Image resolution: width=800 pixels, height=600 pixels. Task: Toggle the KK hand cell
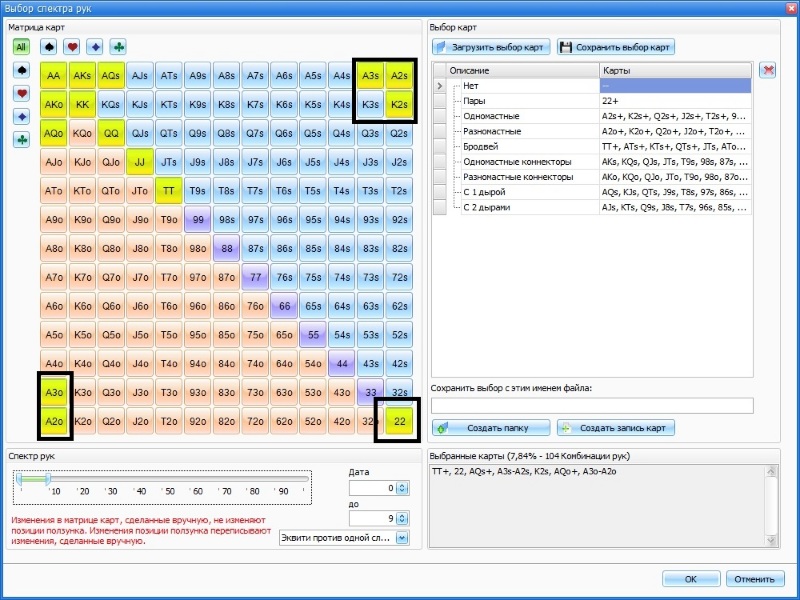[82, 105]
